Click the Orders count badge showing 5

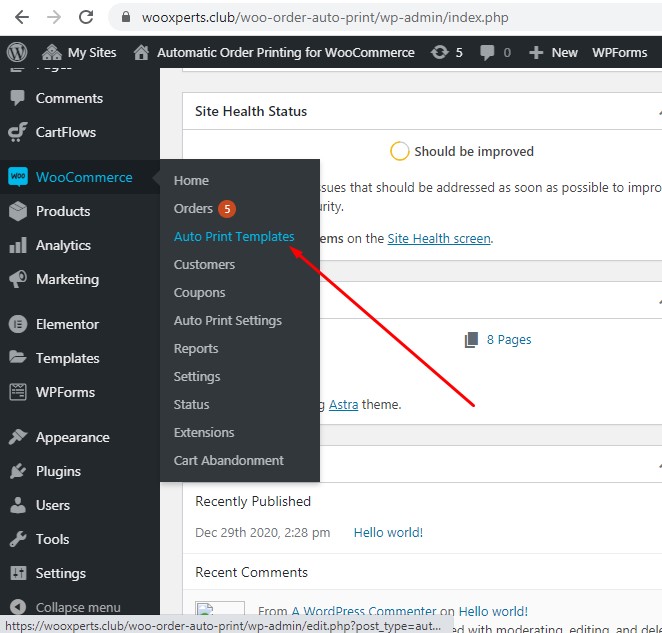(227, 209)
